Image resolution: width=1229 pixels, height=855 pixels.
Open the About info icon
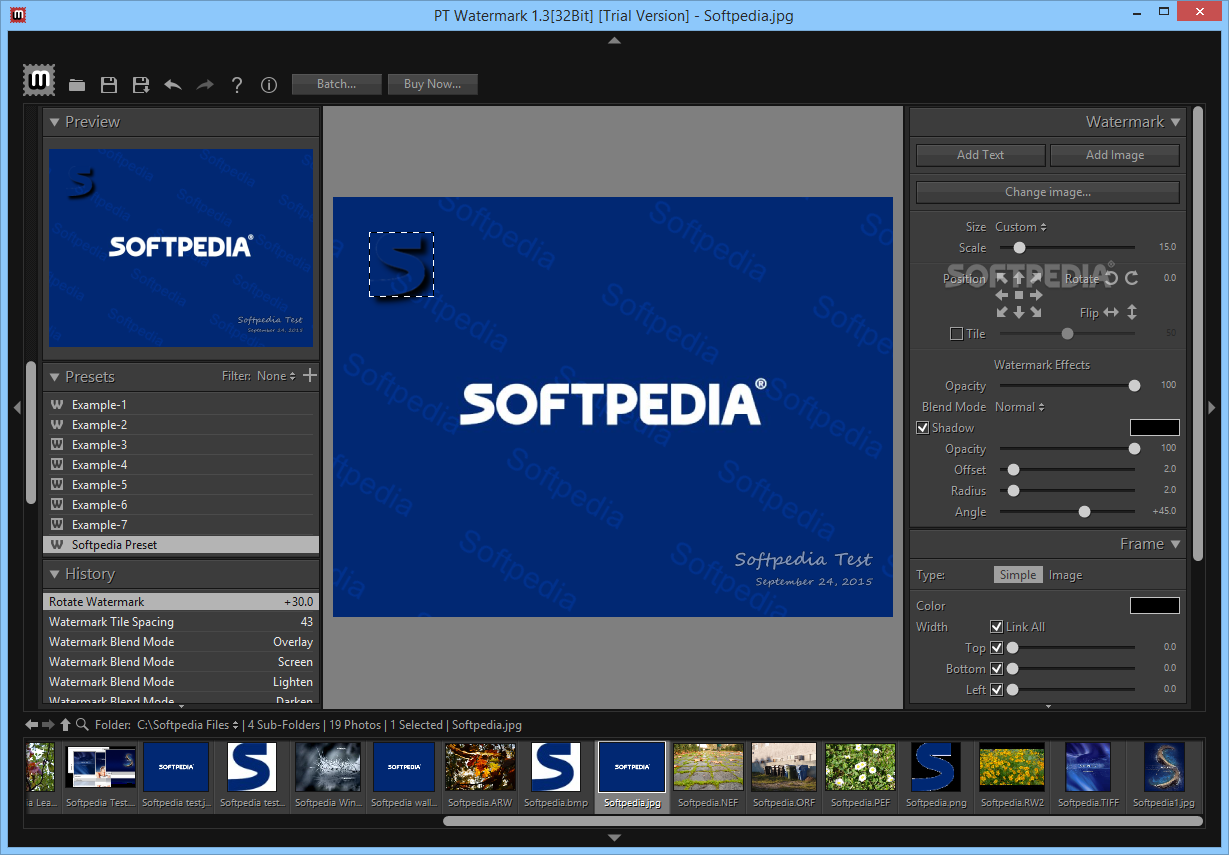pyautogui.click(x=269, y=85)
